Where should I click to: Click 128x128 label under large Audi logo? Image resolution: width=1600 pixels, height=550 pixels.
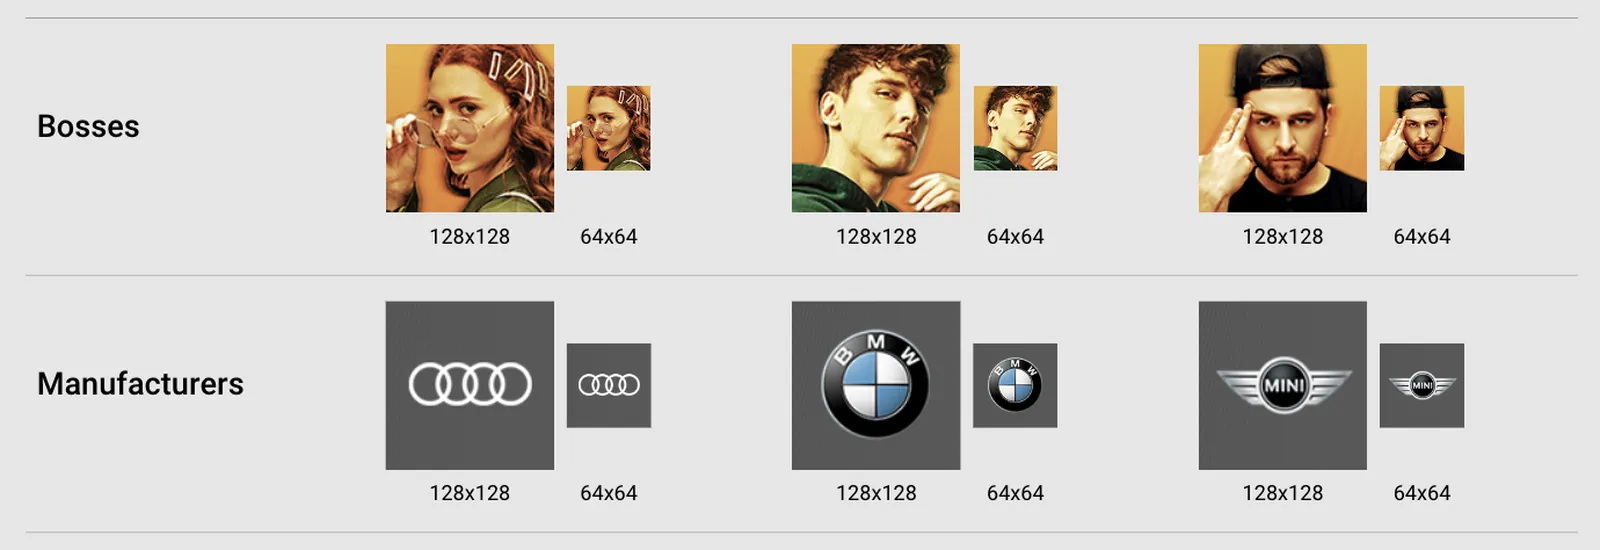coord(469,493)
